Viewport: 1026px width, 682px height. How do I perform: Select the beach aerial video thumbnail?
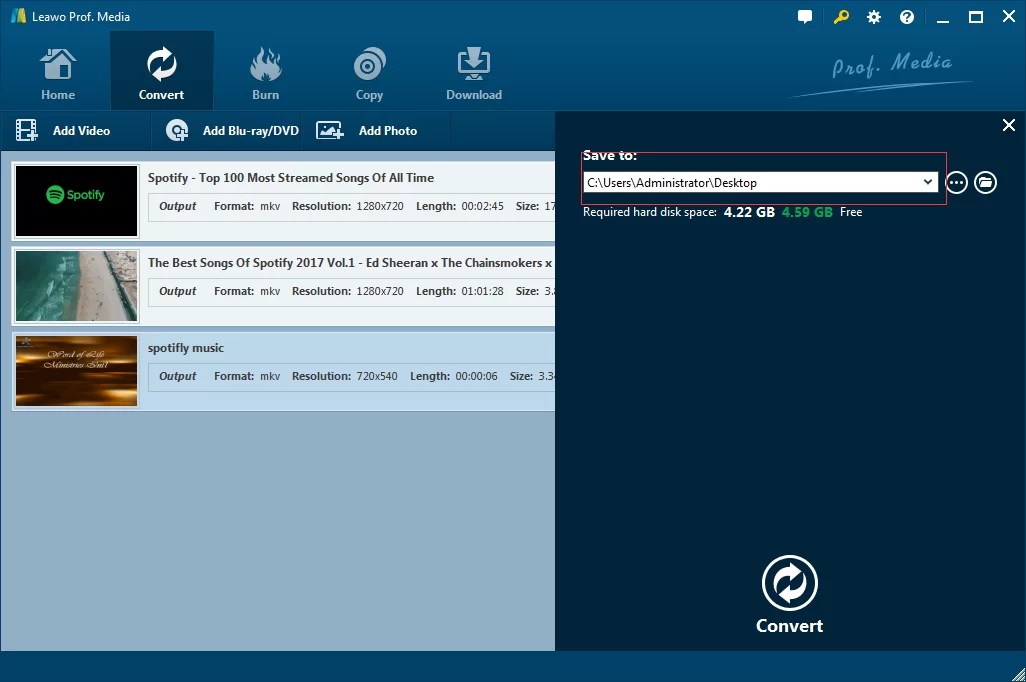(x=77, y=286)
